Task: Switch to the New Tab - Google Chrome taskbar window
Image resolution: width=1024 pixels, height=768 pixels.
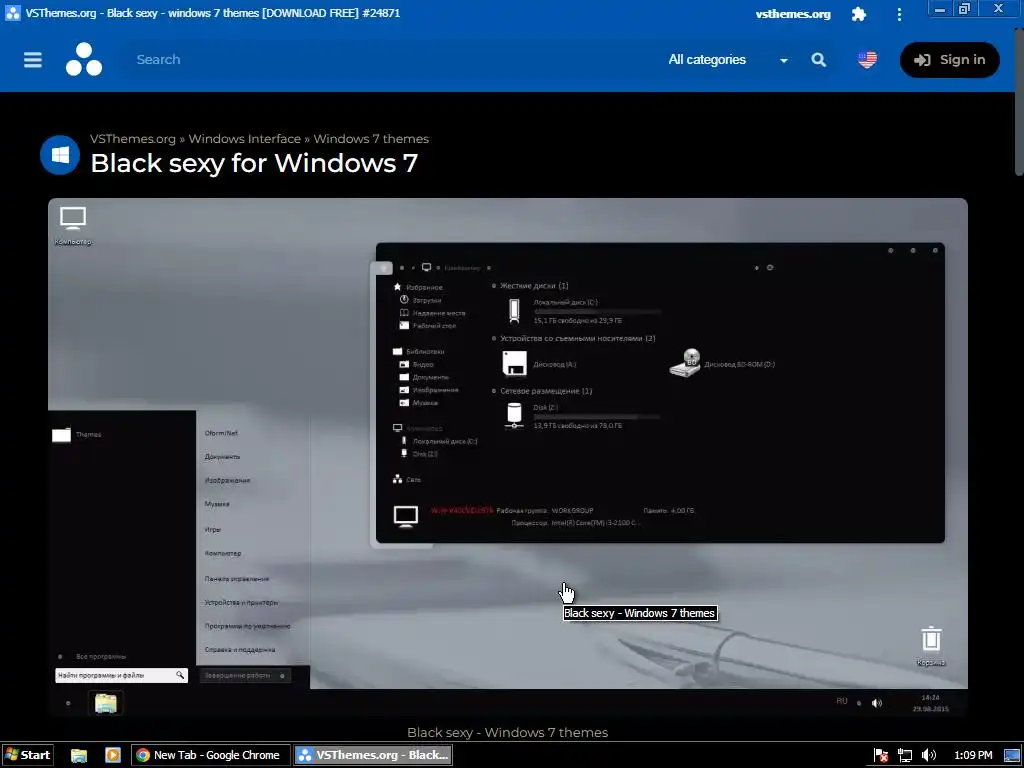Action: click(209, 755)
